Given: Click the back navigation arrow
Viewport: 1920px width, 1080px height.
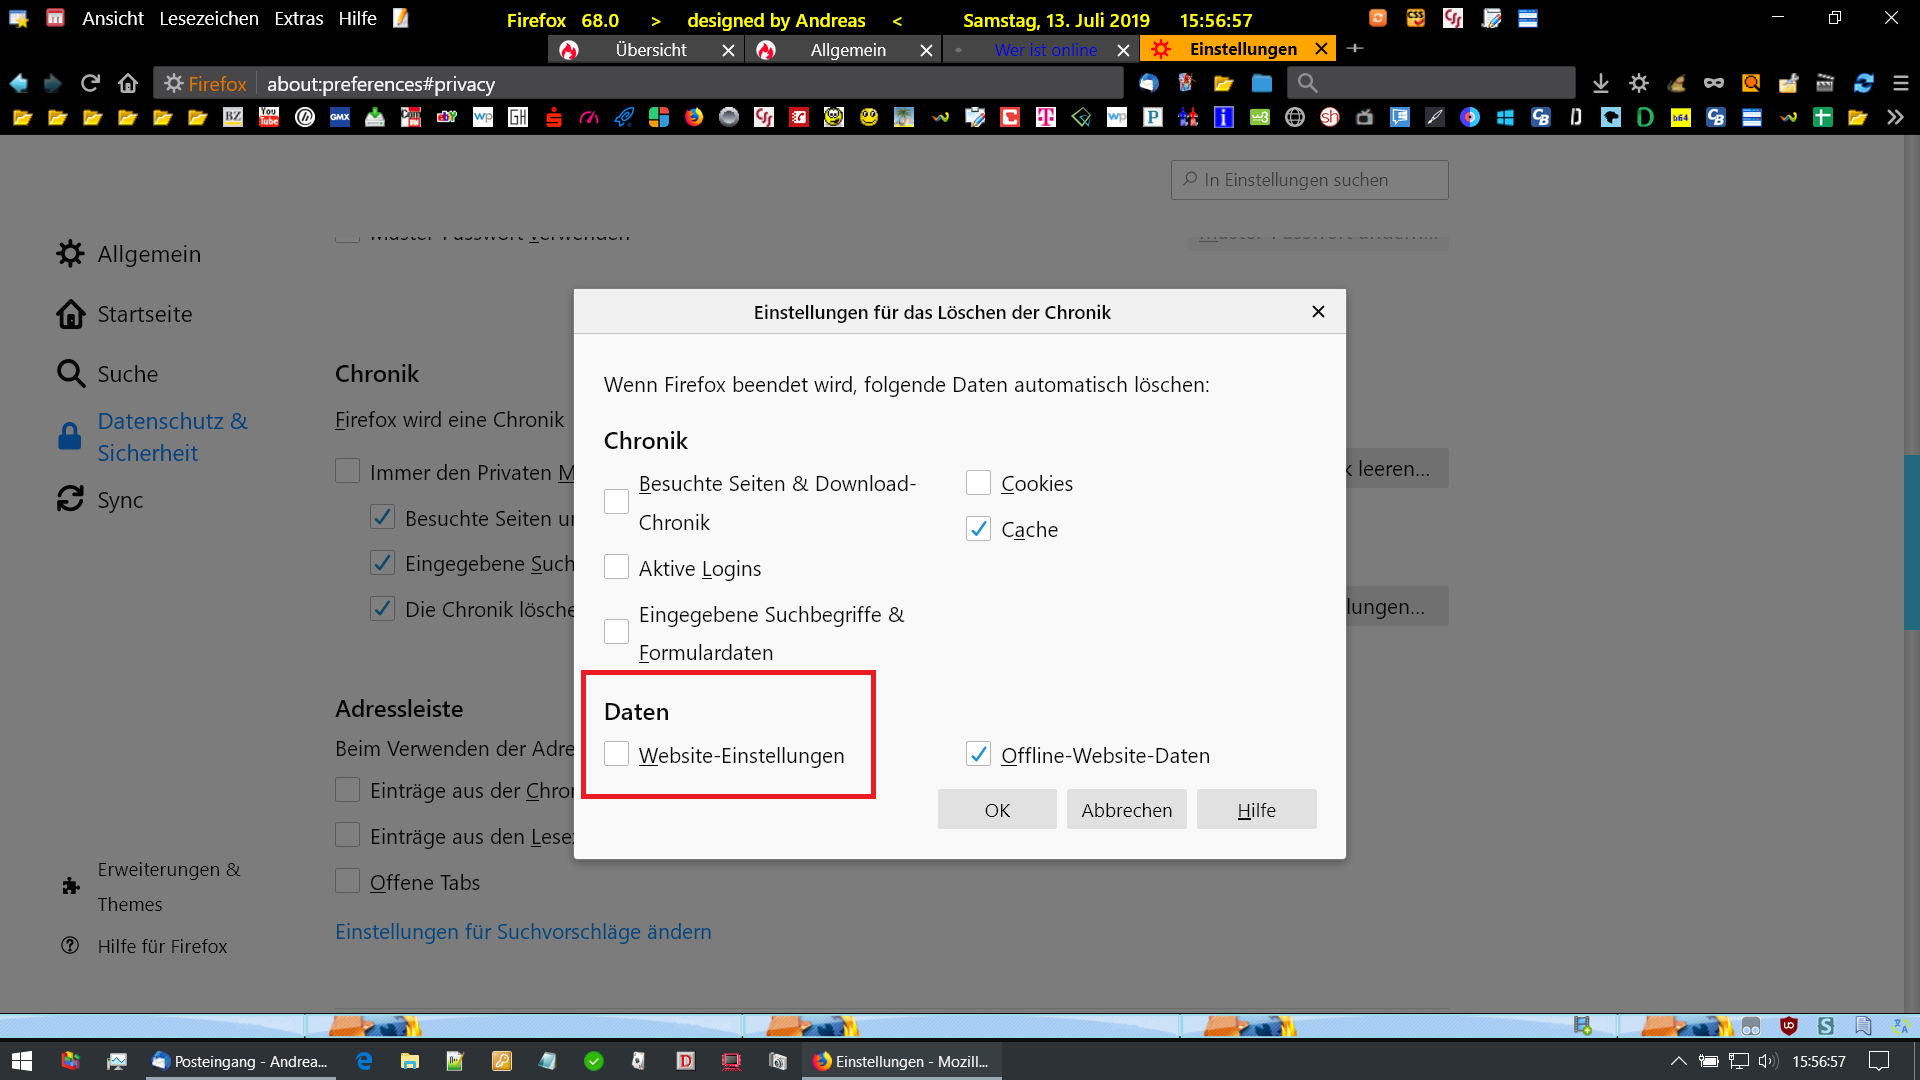Looking at the screenshot, I should coord(19,83).
